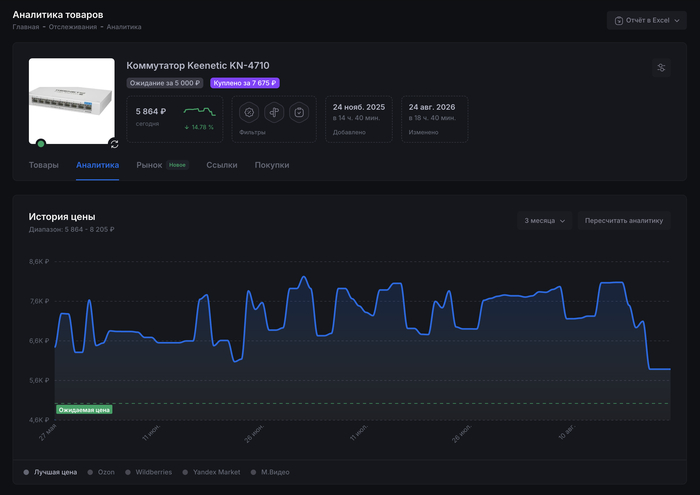Toggle the Yandex Market legend series
This screenshot has height=495, width=700.
pos(212,472)
